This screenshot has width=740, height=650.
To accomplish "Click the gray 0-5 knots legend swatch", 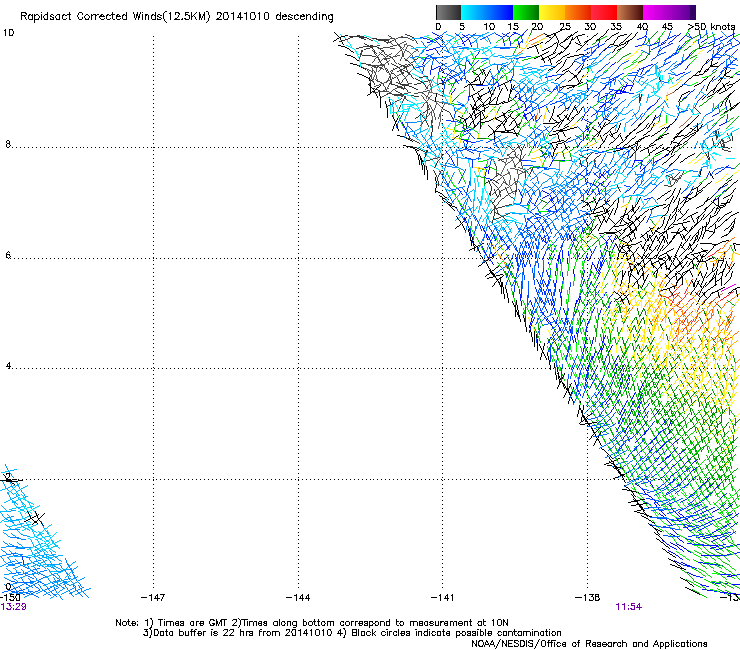I will 448,12.
